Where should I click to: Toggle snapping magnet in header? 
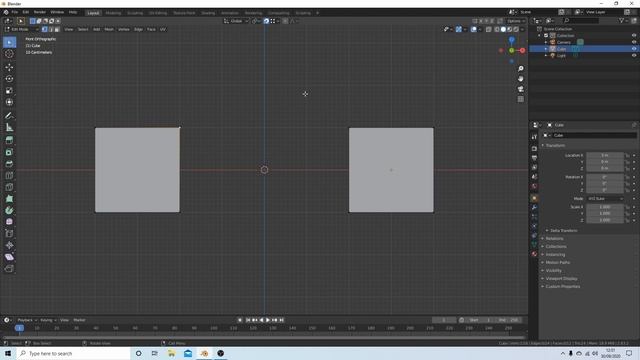(x=266, y=21)
